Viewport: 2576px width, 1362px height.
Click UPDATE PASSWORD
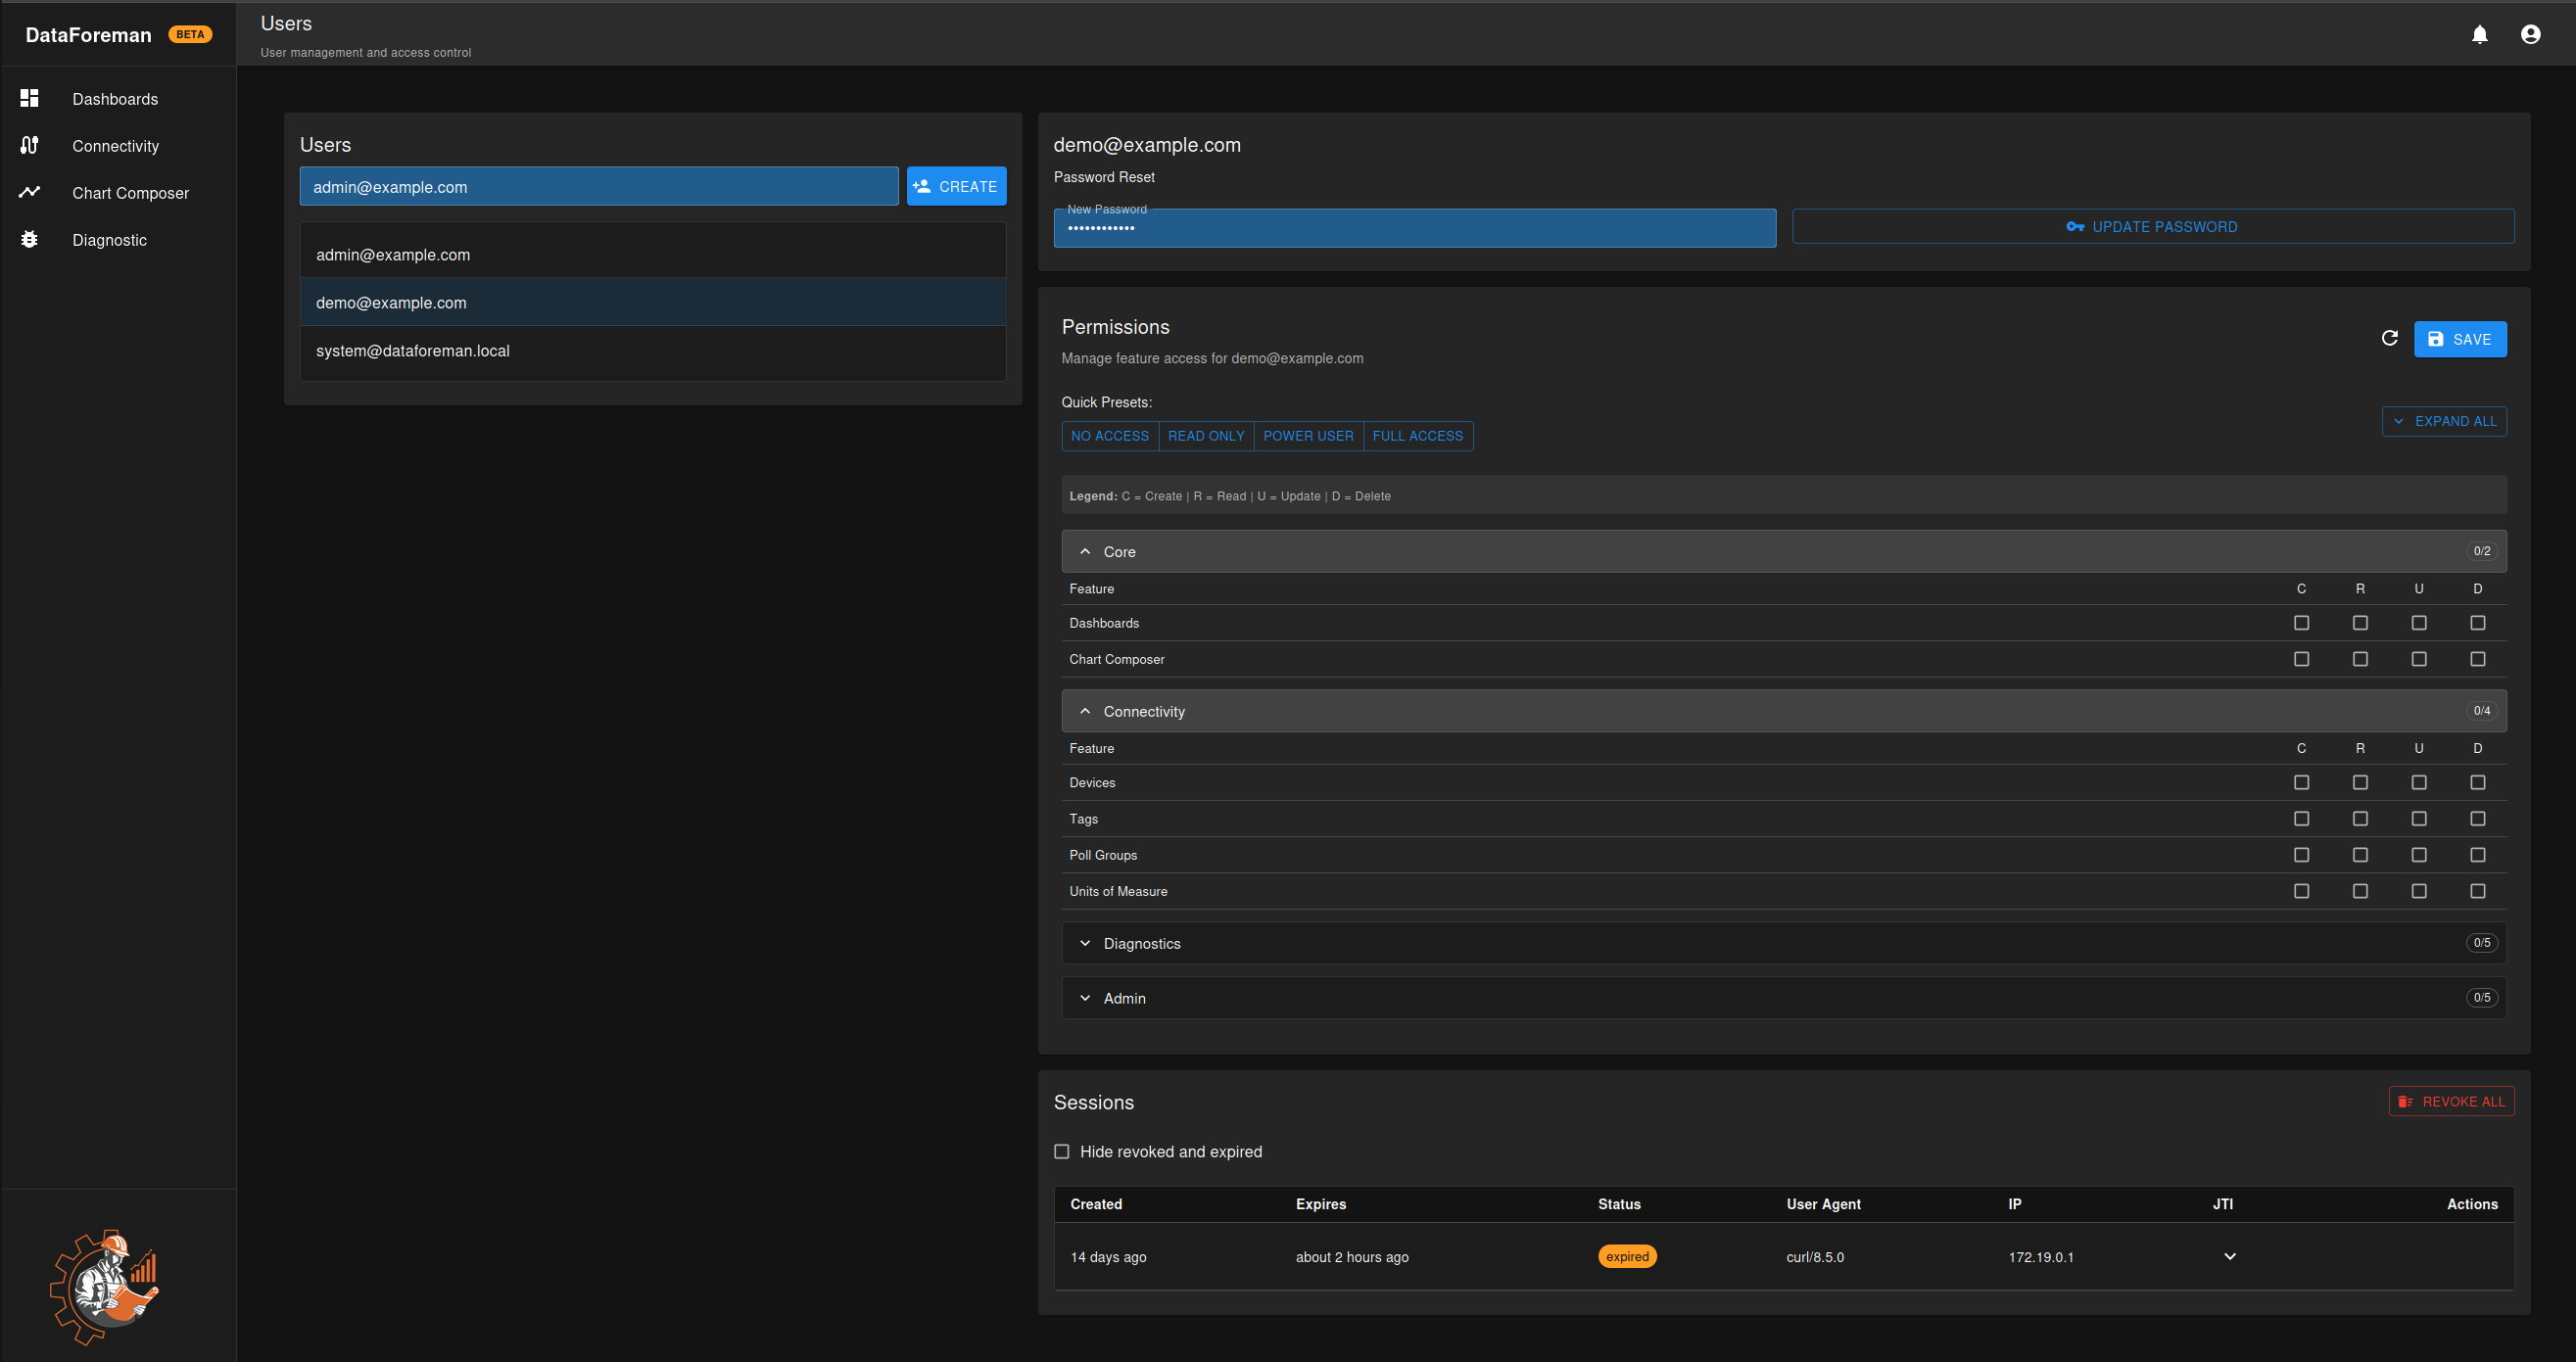tap(2153, 226)
